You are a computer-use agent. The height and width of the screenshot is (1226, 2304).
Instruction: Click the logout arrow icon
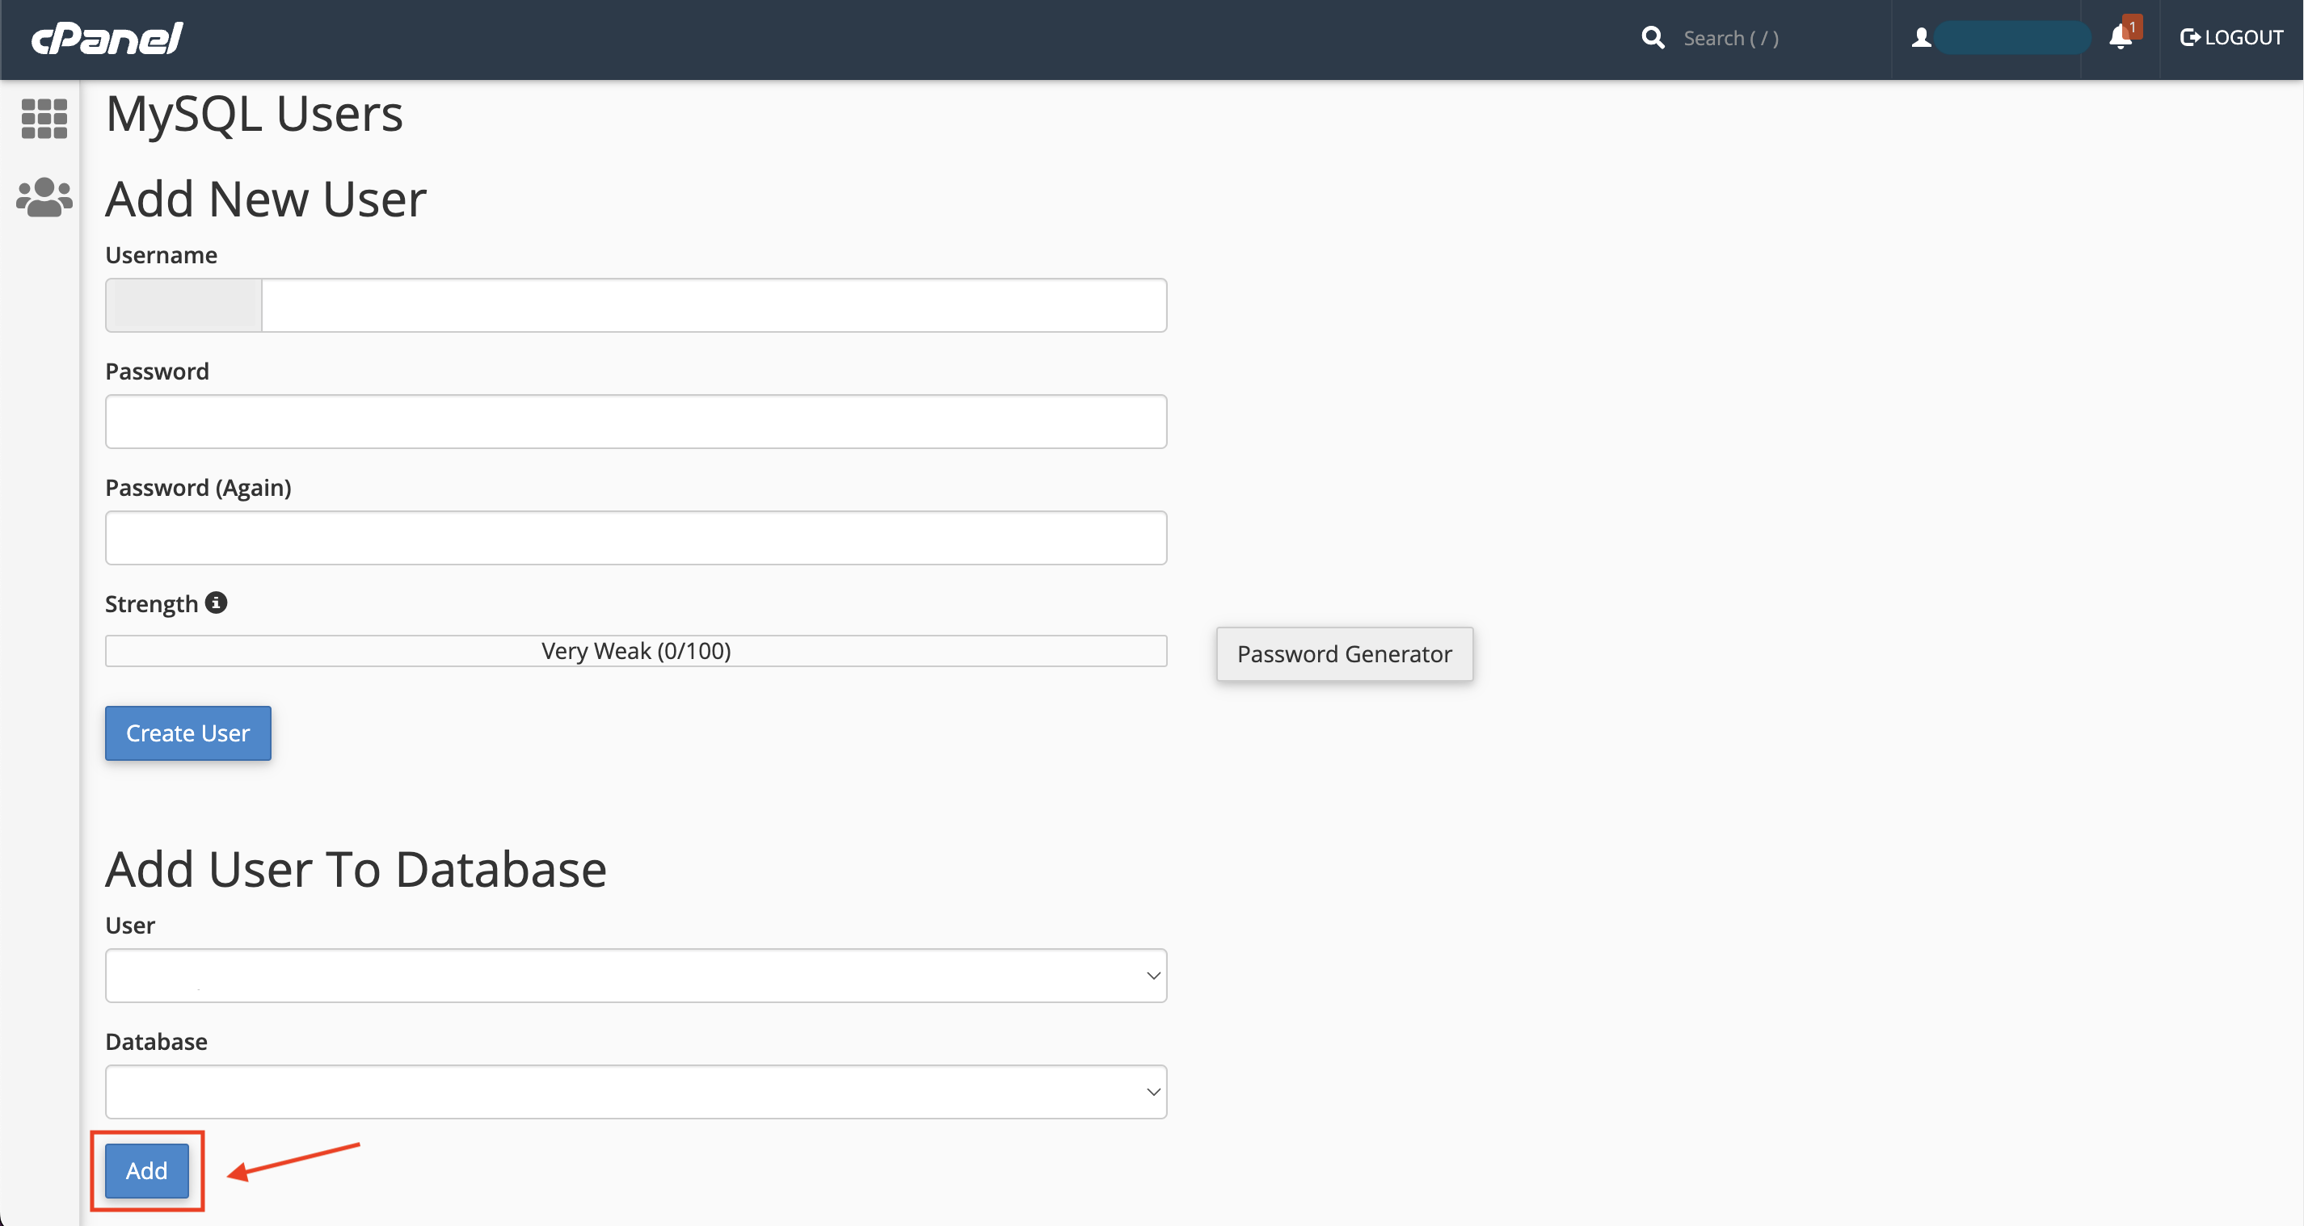[x=2189, y=38]
